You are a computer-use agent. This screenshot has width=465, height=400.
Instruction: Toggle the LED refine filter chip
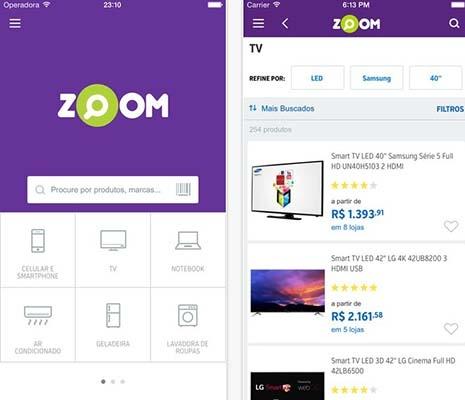pos(317,78)
